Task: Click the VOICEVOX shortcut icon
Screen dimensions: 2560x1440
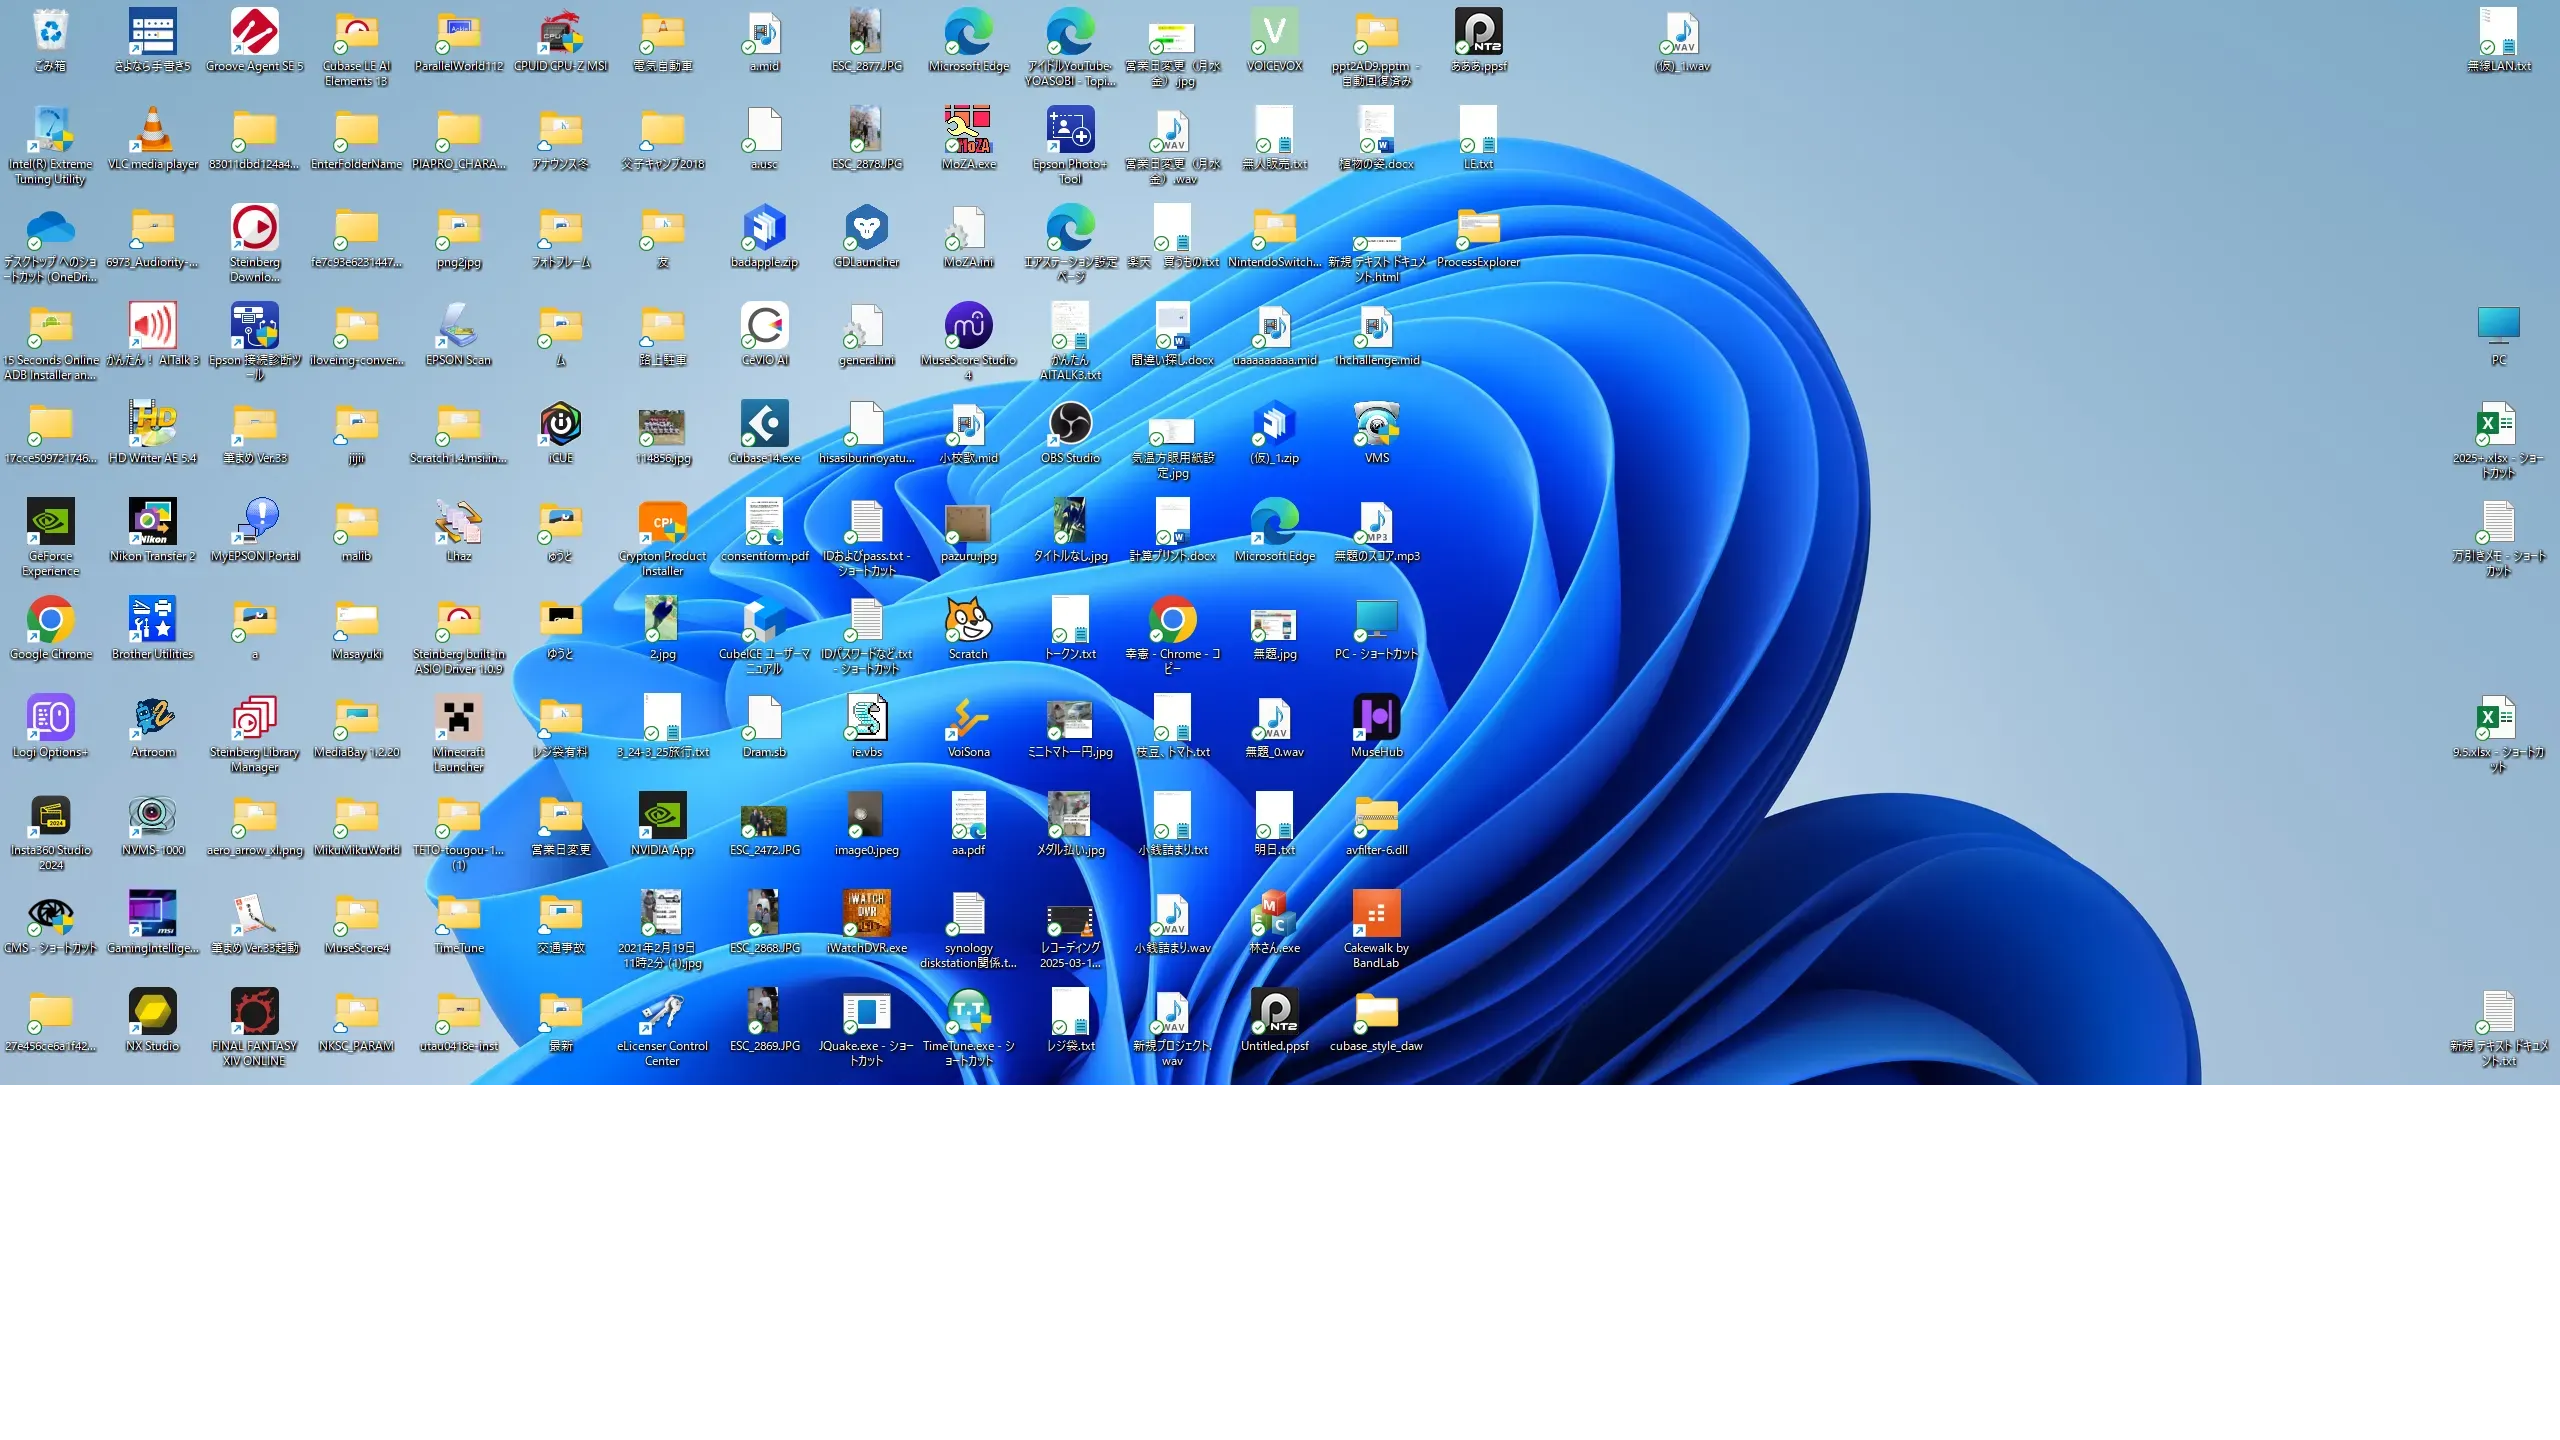Action: 1274,33
